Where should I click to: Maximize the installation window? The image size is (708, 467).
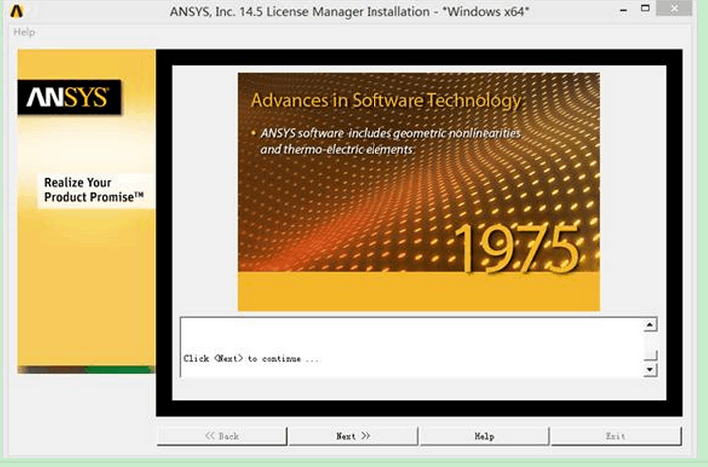(x=645, y=9)
